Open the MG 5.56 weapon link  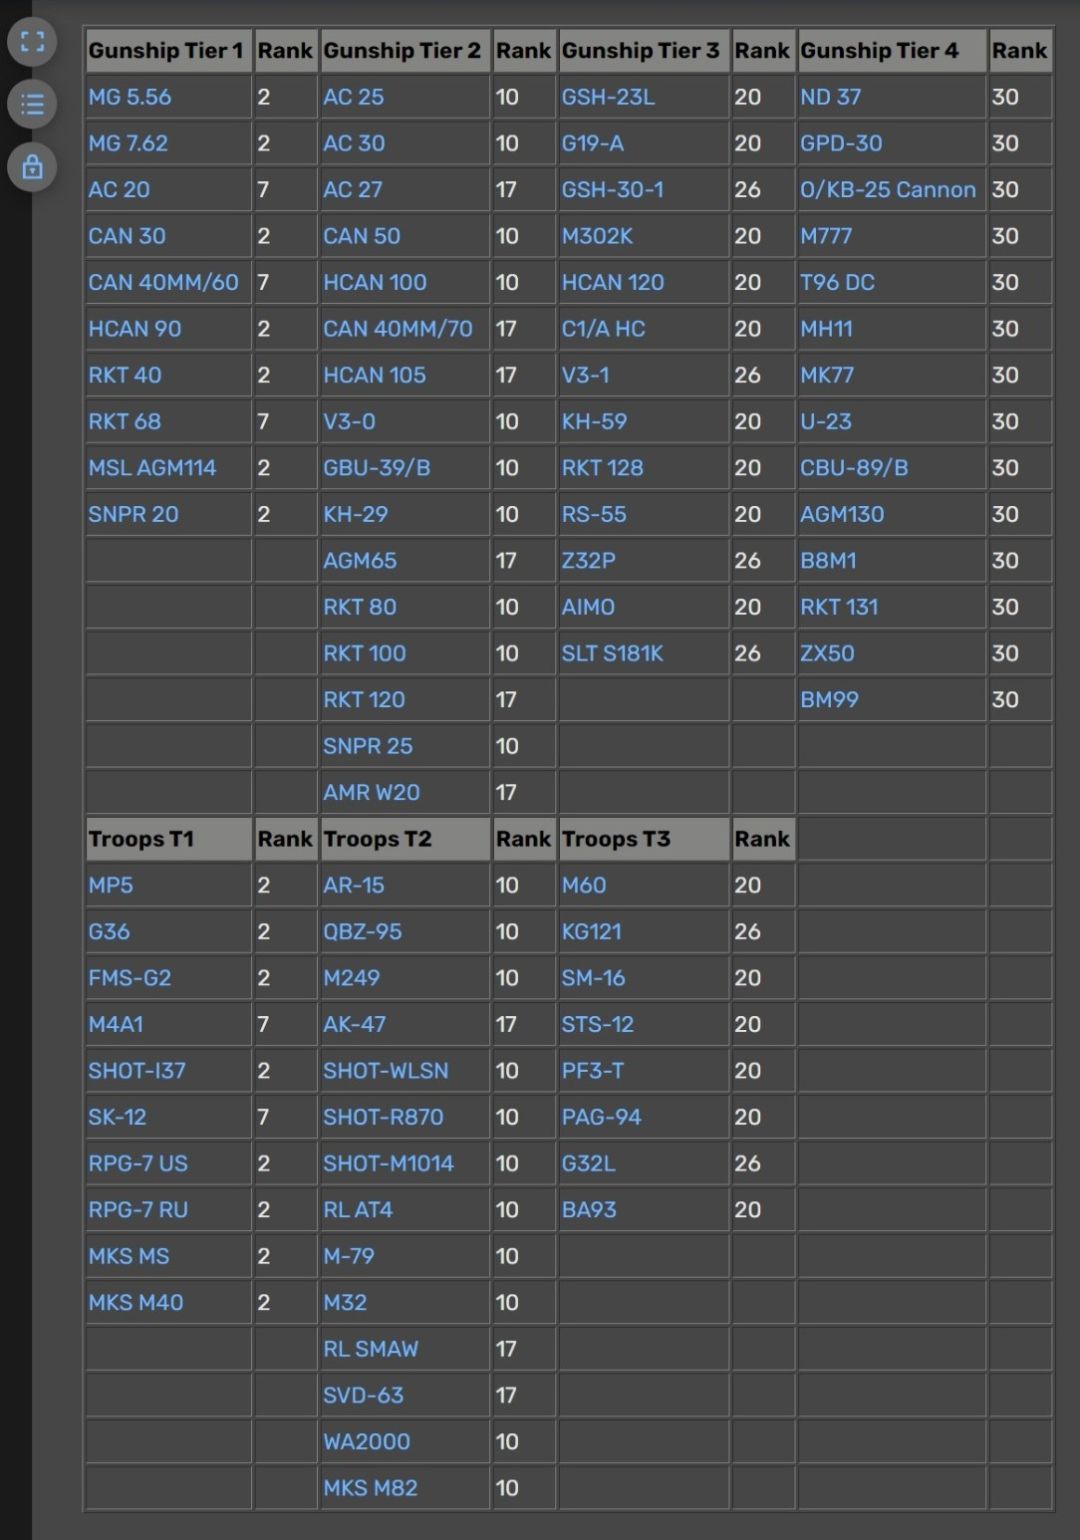129,97
